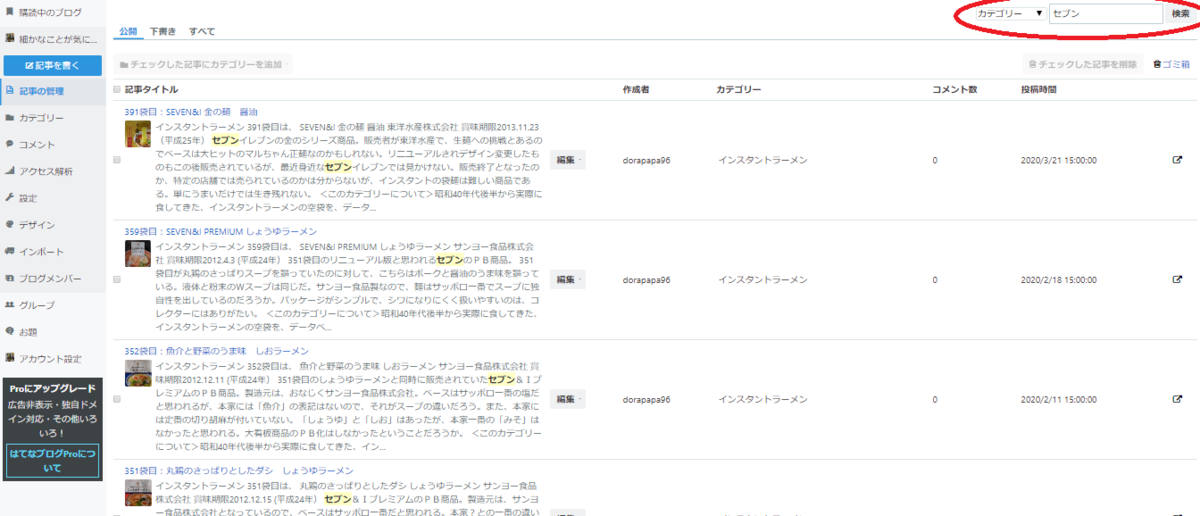Open アクセス解析 chart item in sidebar
Screen dimensions: 1200x516
click(52, 171)
